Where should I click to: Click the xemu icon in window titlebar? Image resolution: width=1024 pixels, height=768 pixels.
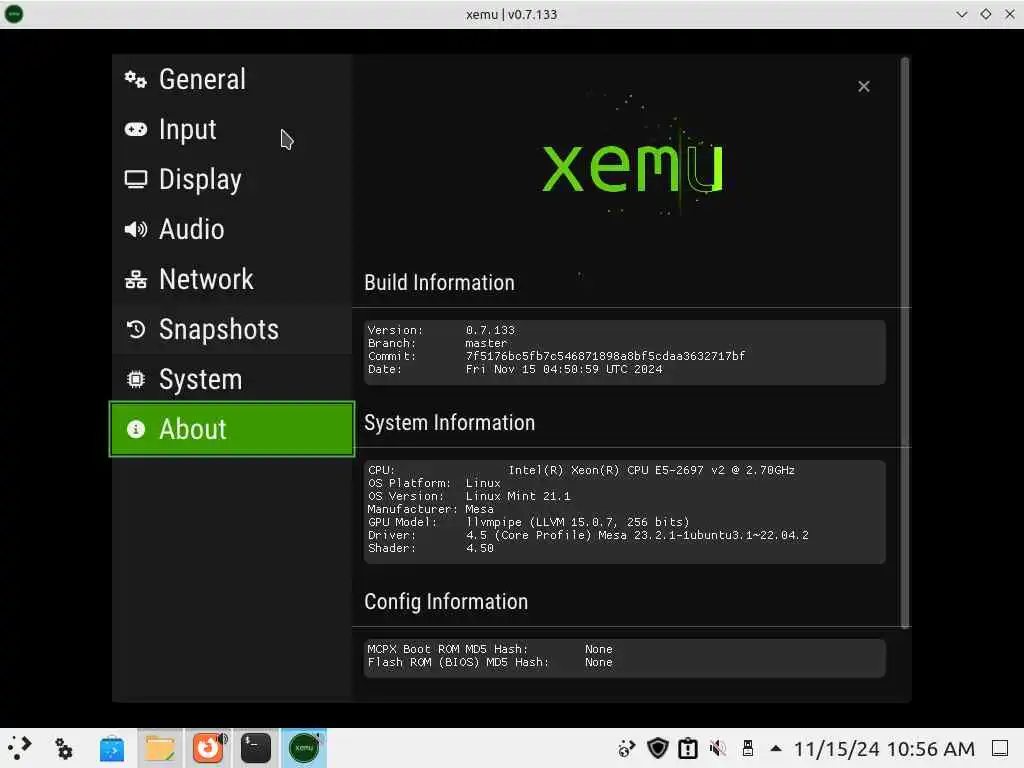click(14, 14)
